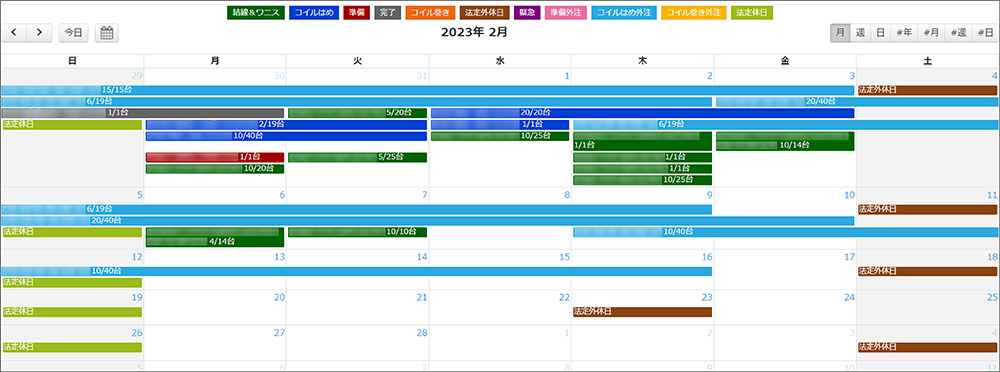Select day number 27

(x=279, y=332)
